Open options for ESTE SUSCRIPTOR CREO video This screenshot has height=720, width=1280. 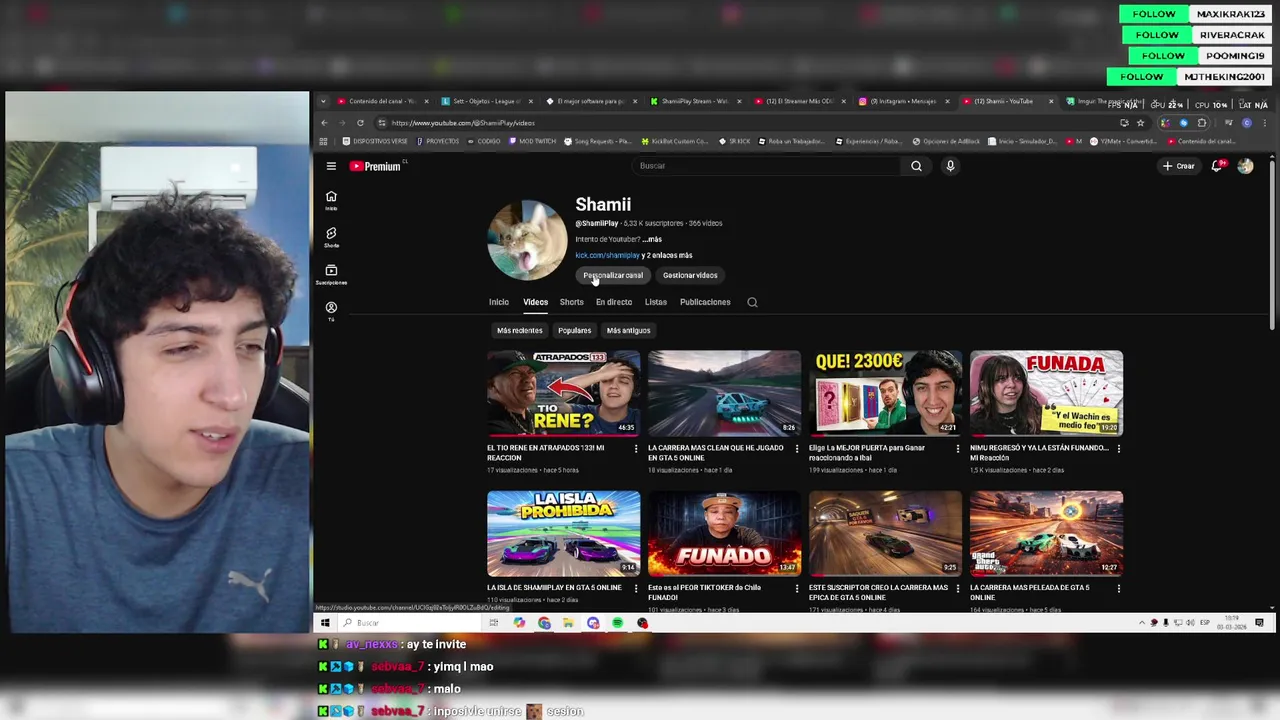coord(957,588)
